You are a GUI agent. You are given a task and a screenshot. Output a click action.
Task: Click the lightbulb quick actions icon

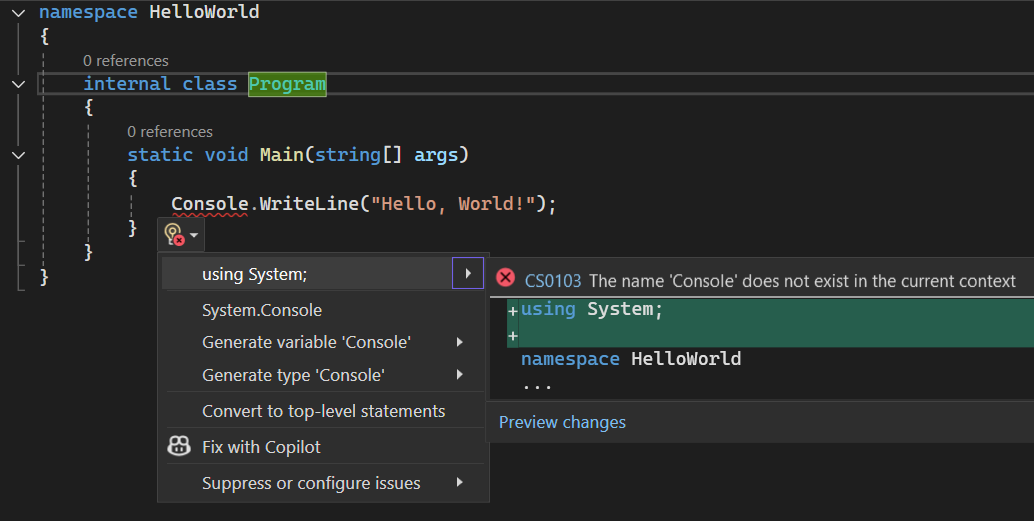tap(174, 235)
